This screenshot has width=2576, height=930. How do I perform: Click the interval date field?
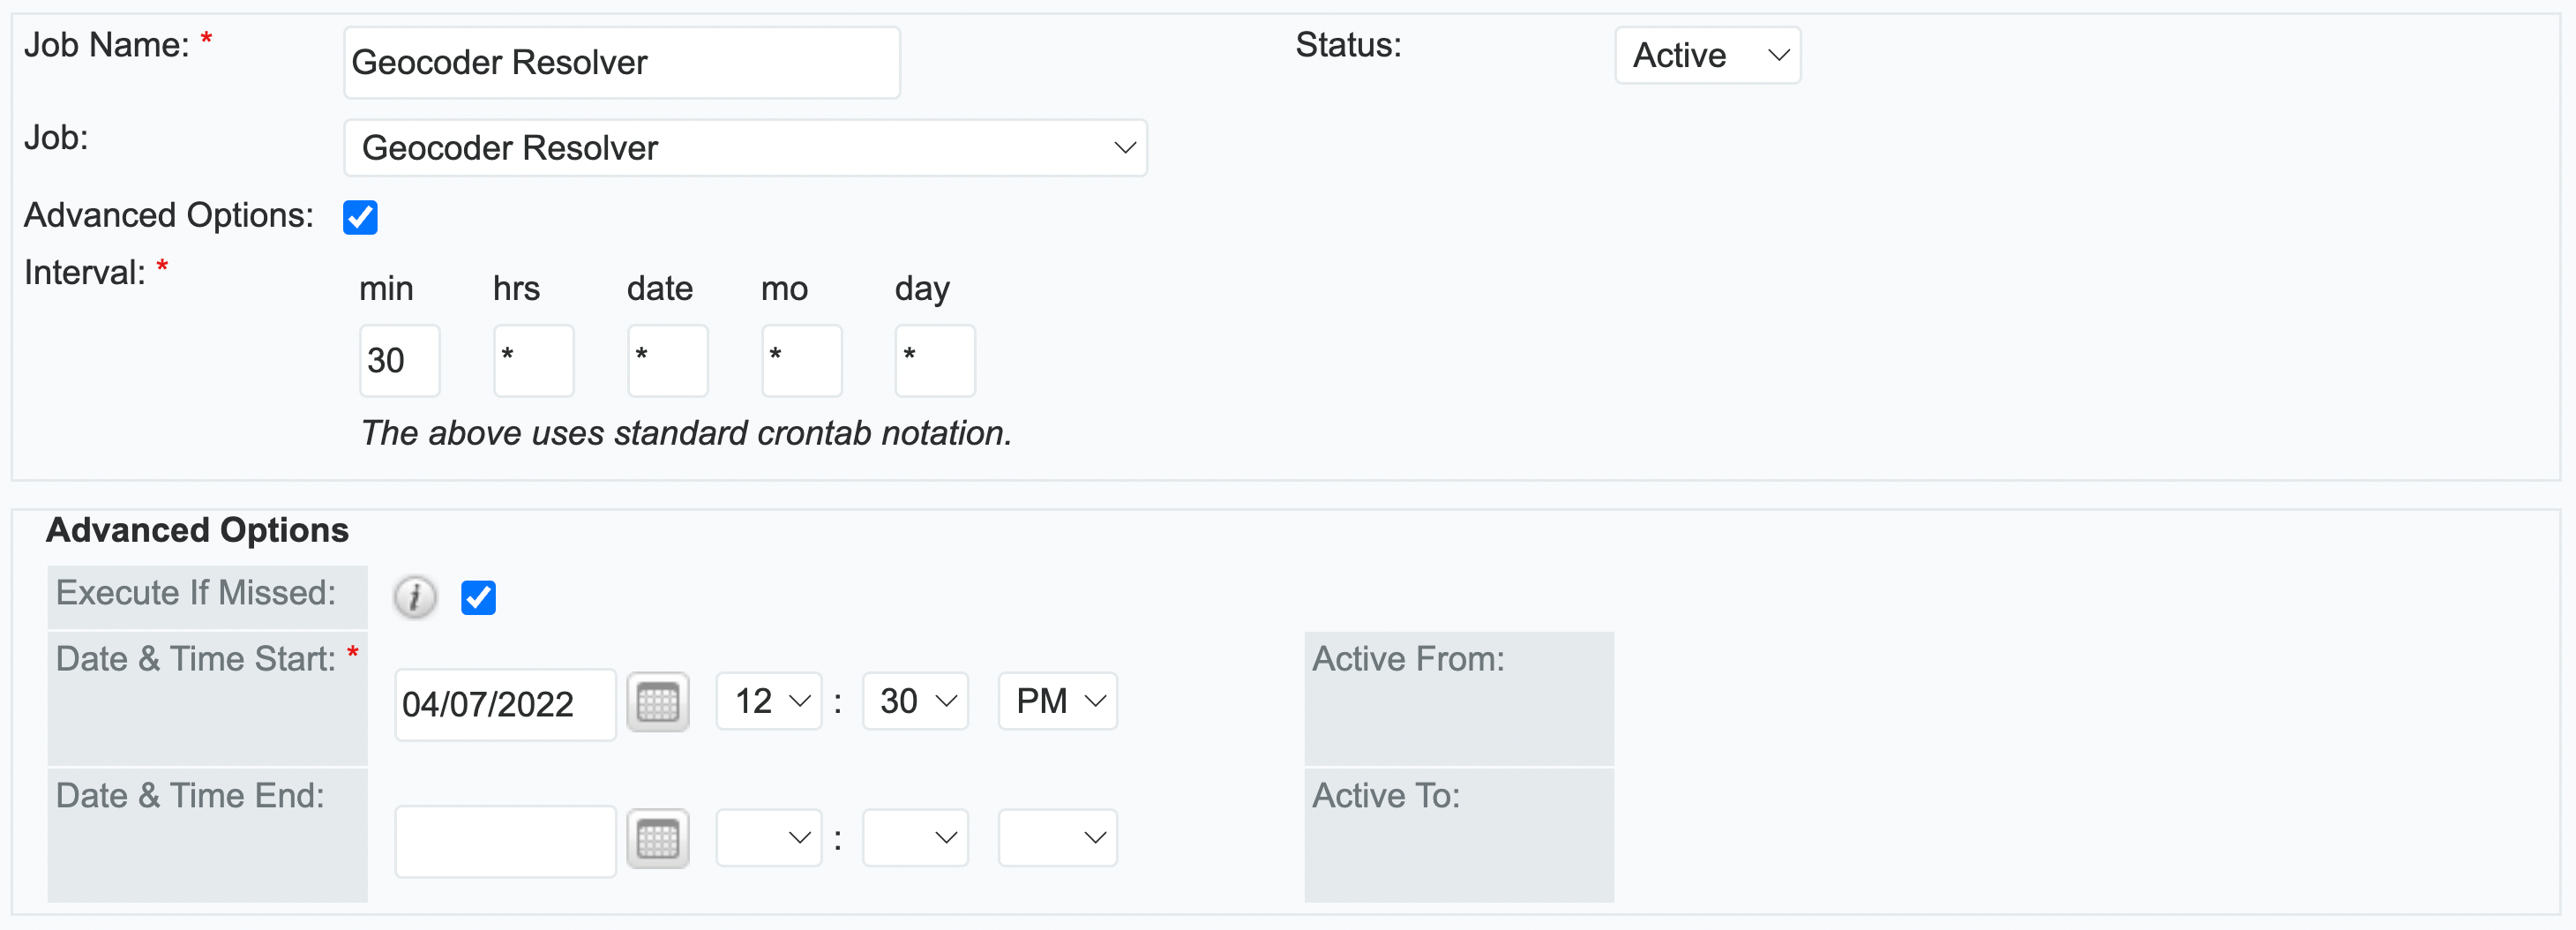point(667,361)
